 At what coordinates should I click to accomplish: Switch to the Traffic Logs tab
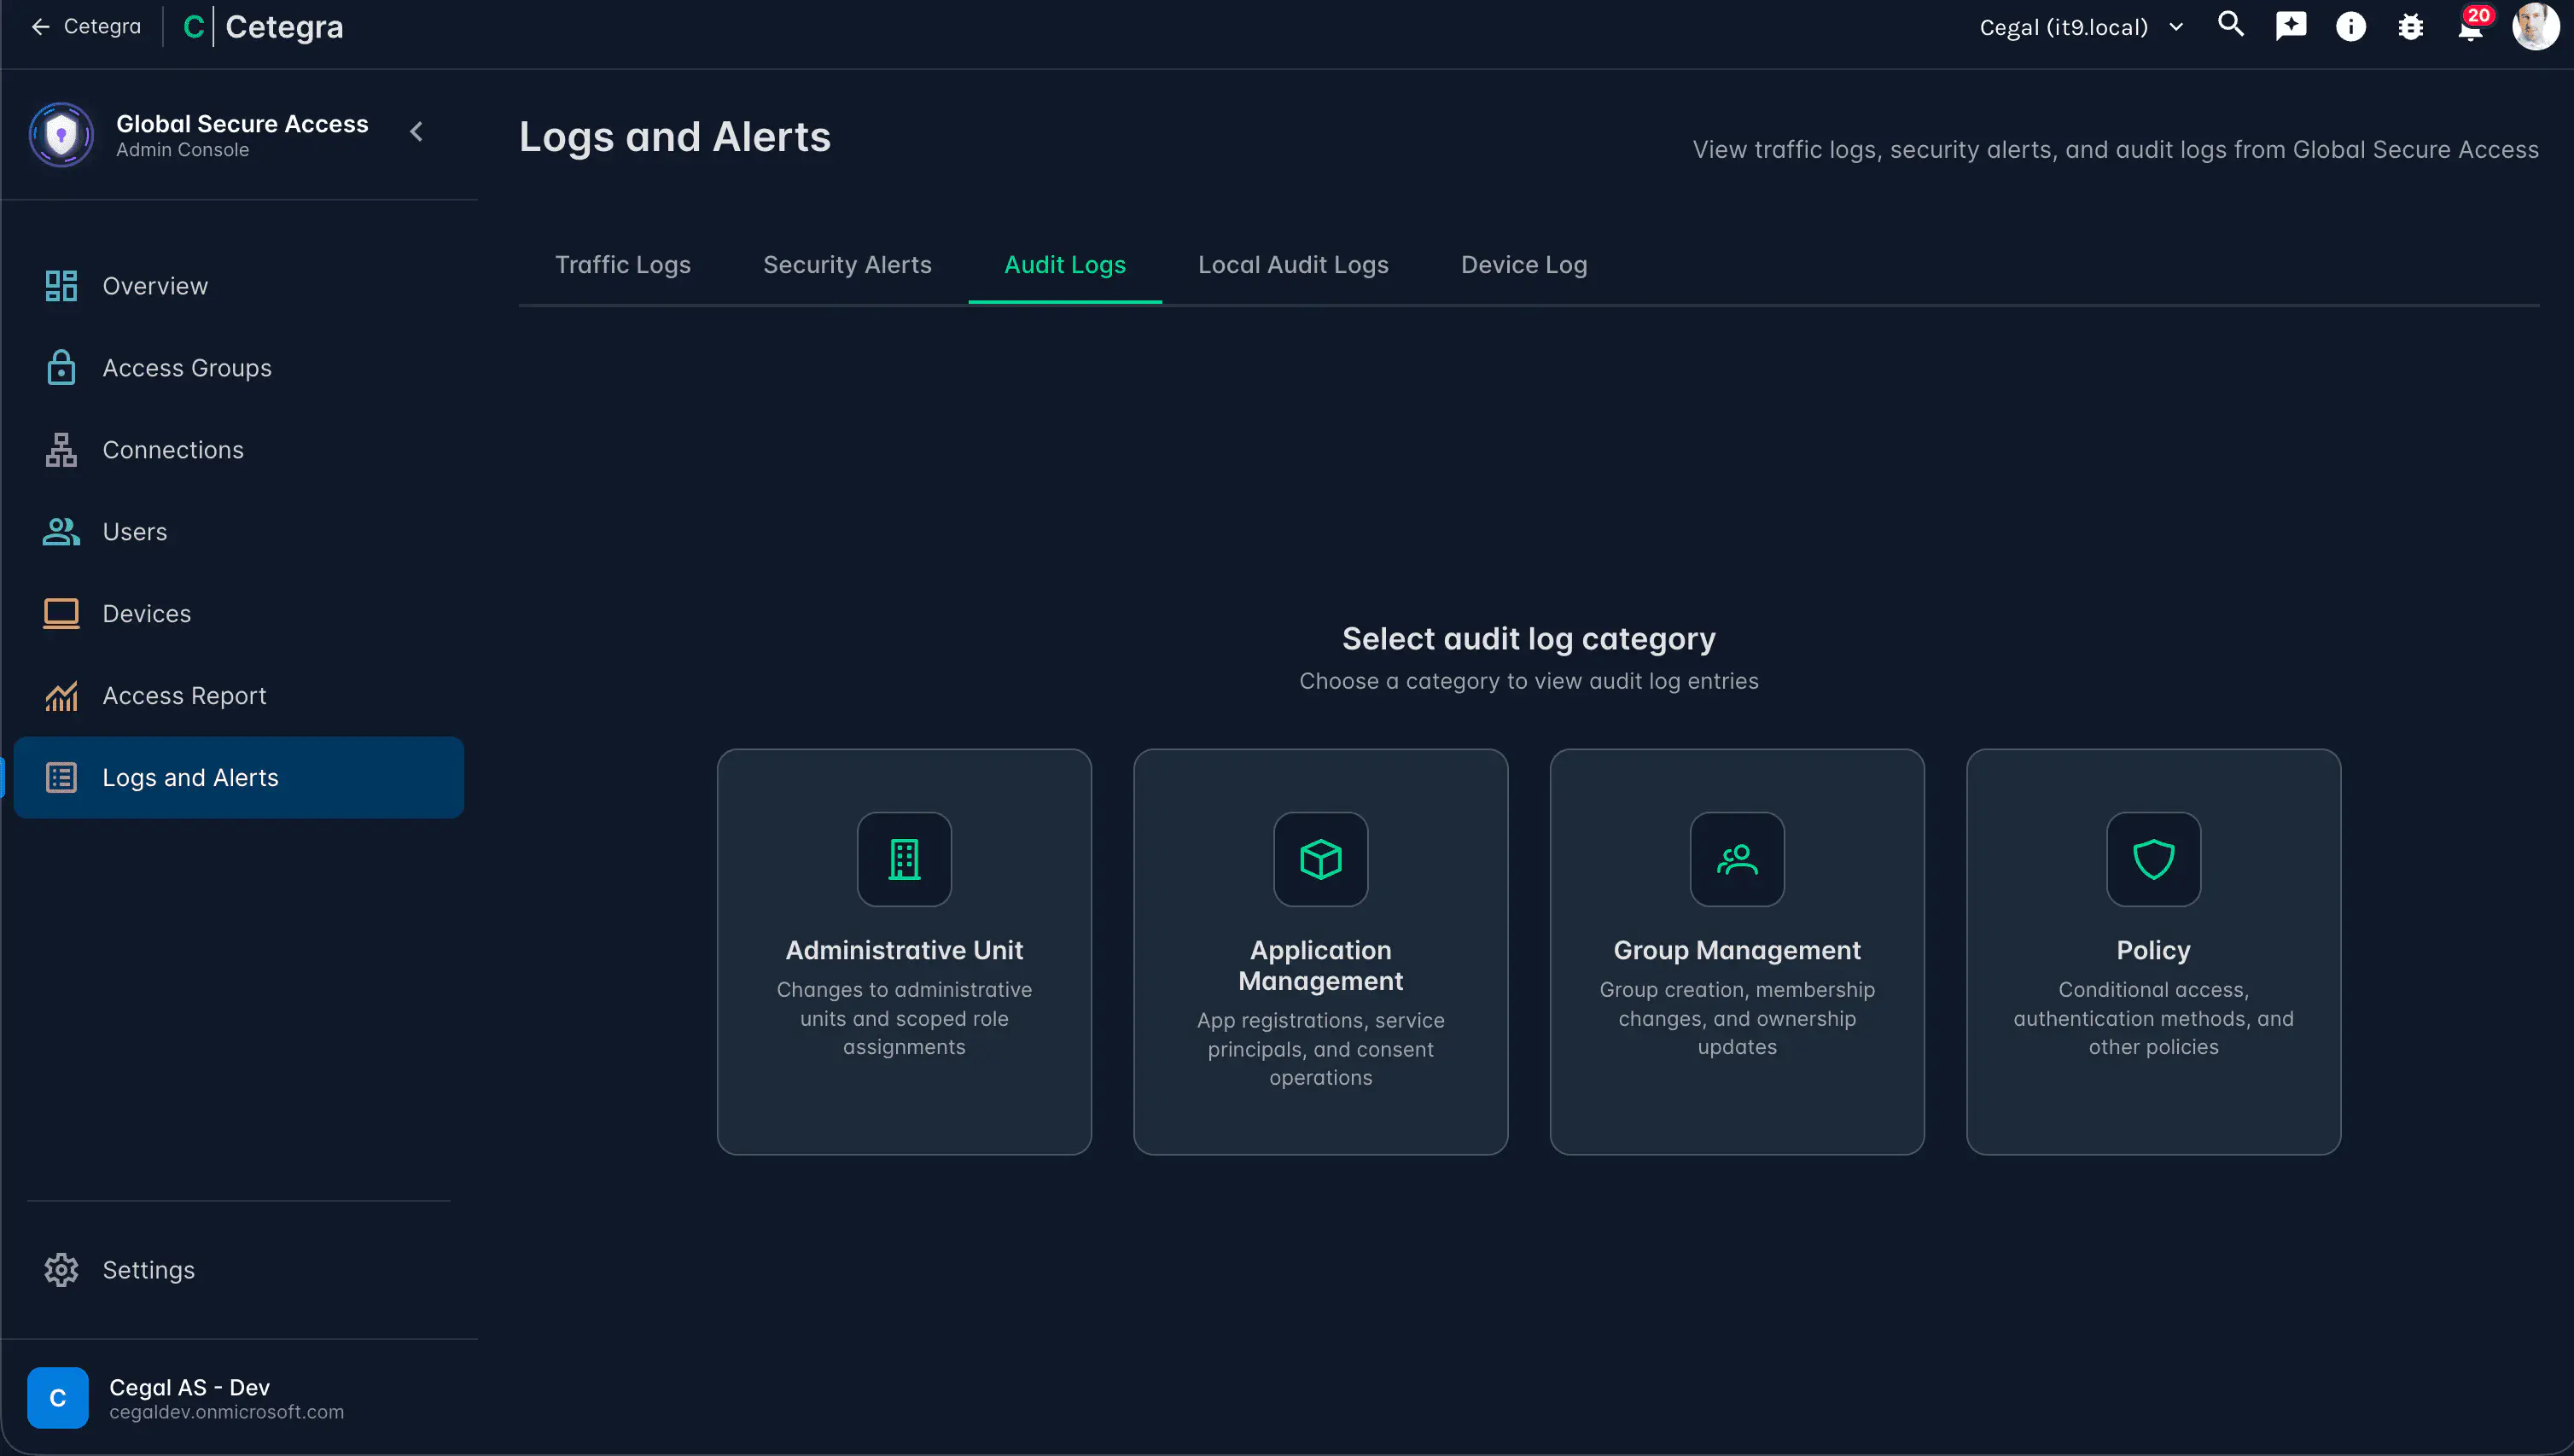pyautogui.click(x=623, y=265)
